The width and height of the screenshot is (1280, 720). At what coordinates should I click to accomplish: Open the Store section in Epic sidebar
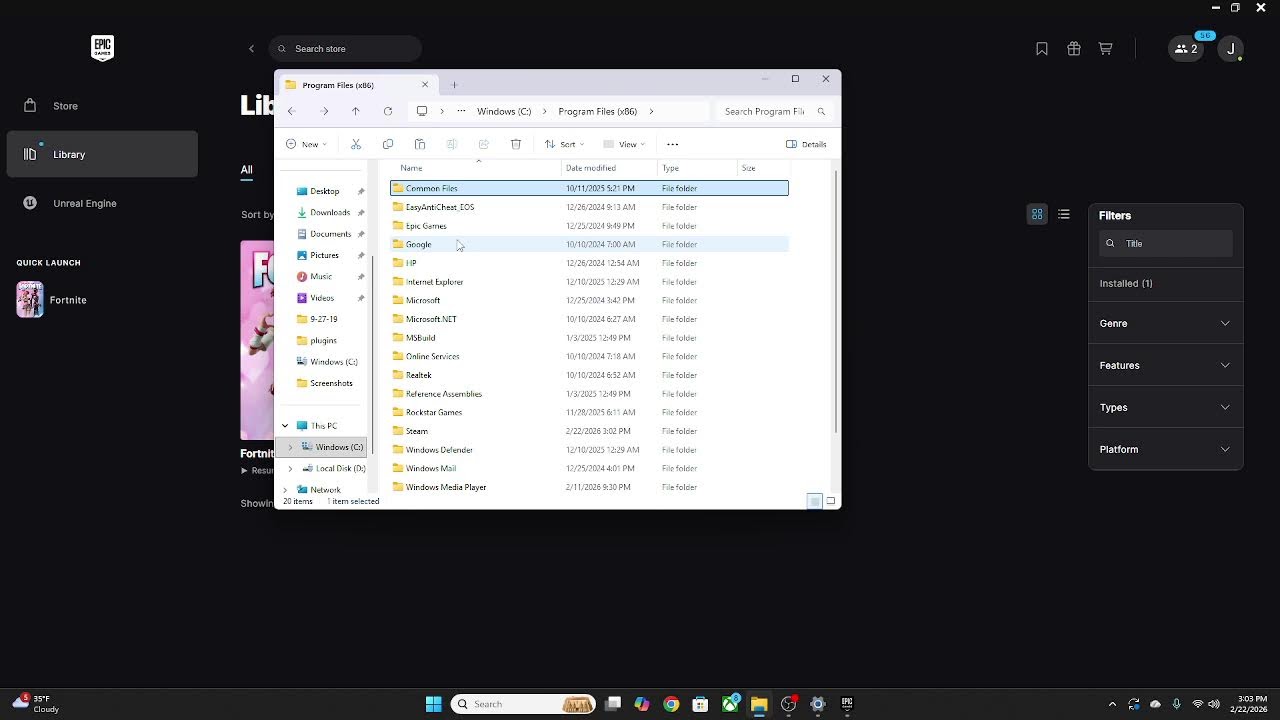point(102,106)
